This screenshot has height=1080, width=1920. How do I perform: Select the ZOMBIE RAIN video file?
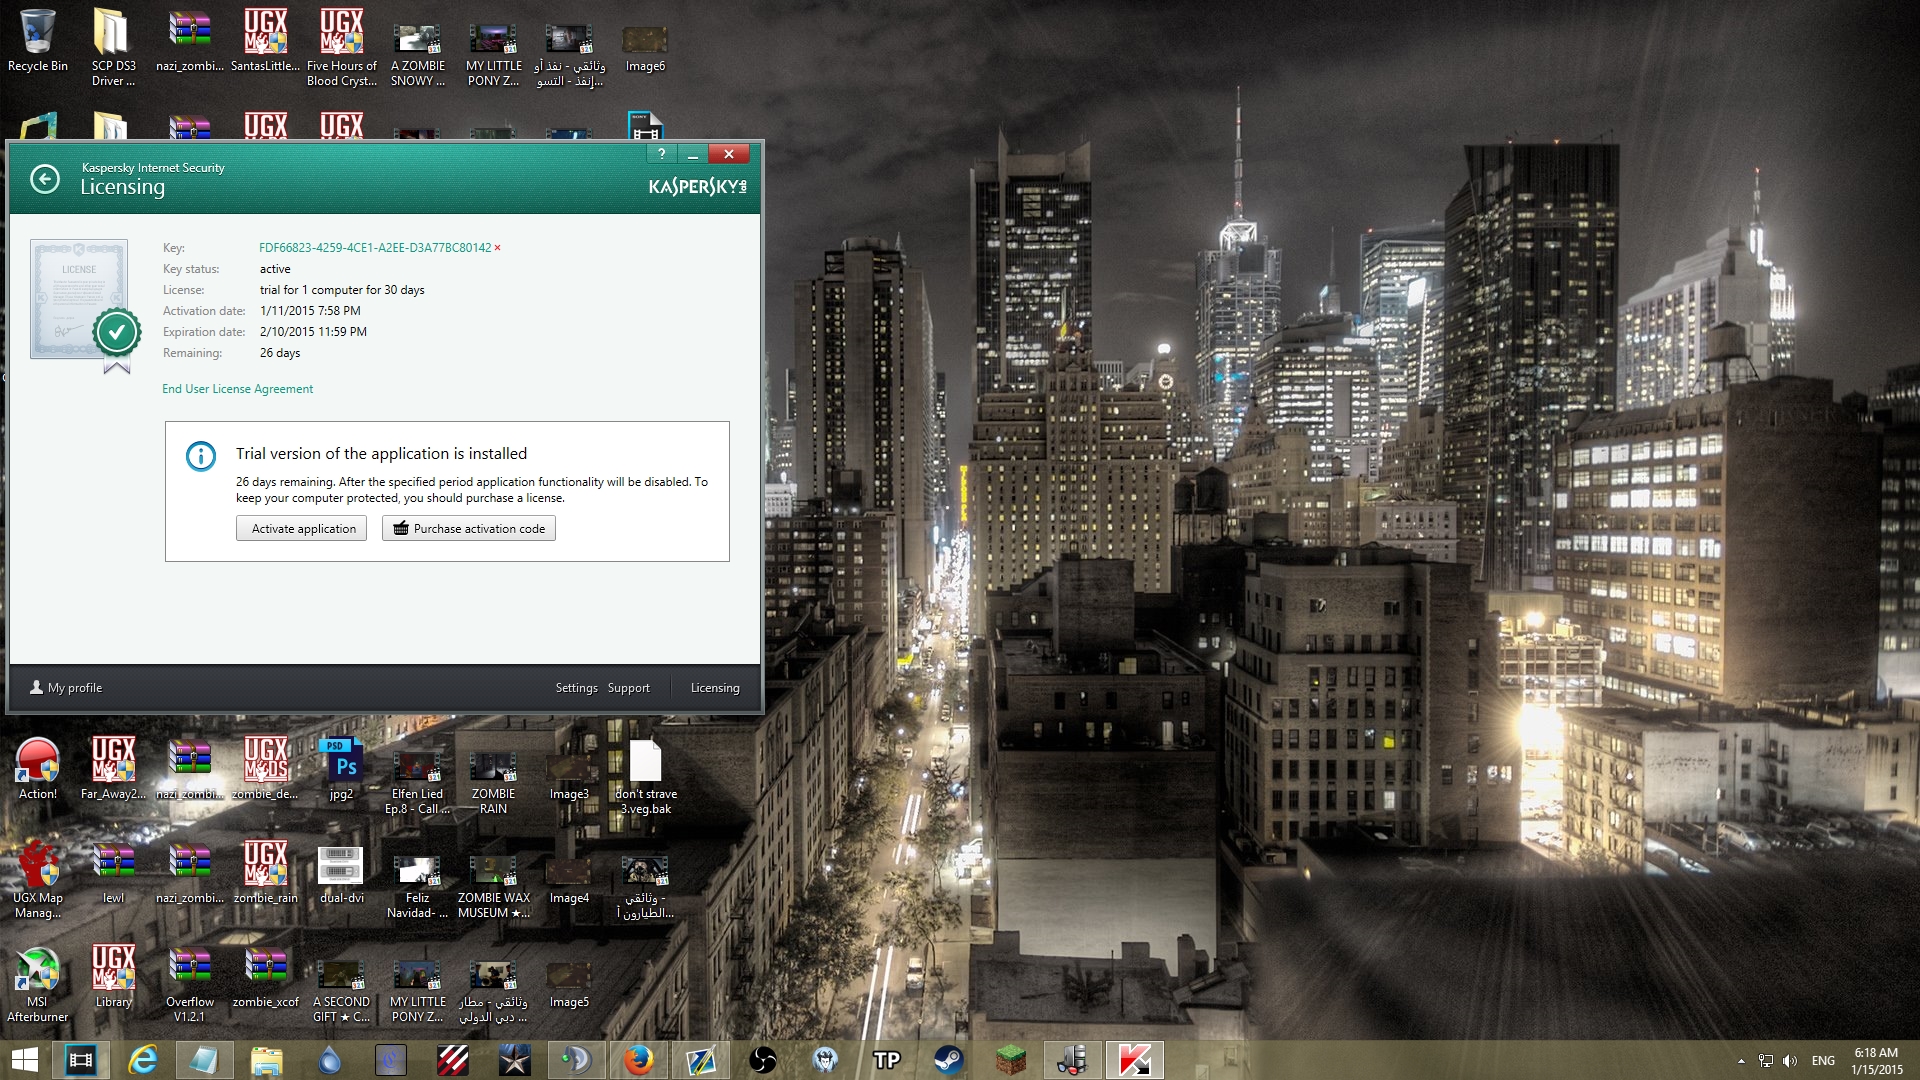click(493, 783)
